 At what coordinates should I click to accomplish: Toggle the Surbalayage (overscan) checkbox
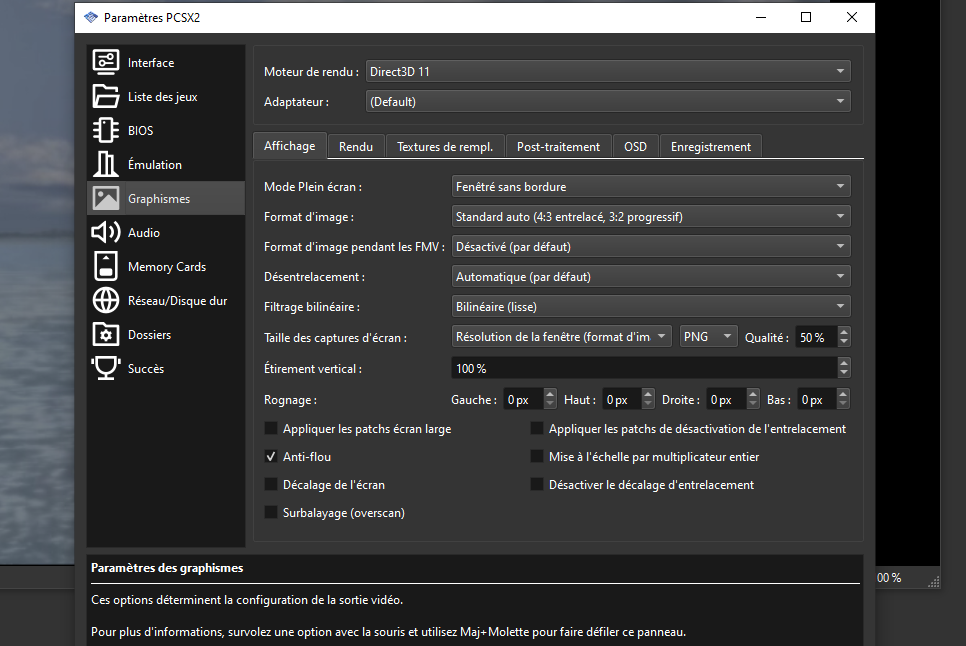coord(271,513)
